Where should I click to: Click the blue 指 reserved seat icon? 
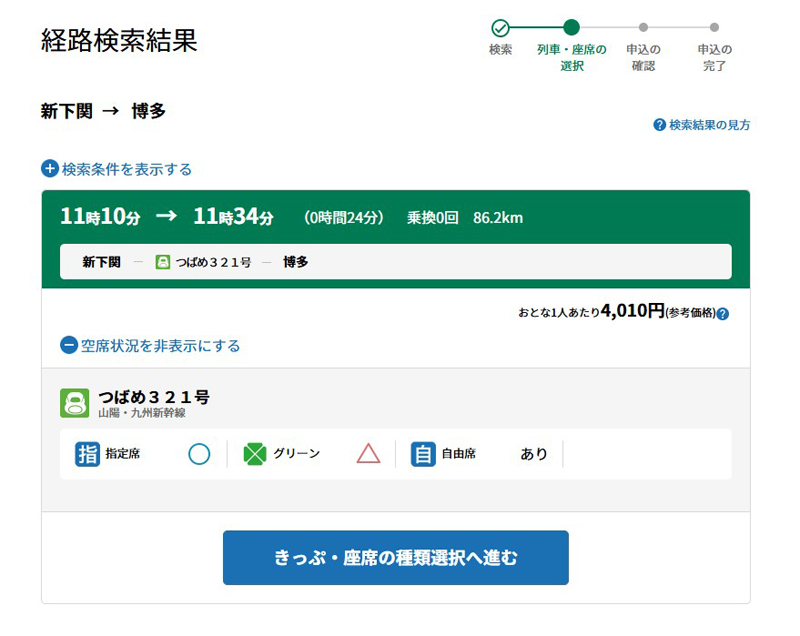coord(88,454)
